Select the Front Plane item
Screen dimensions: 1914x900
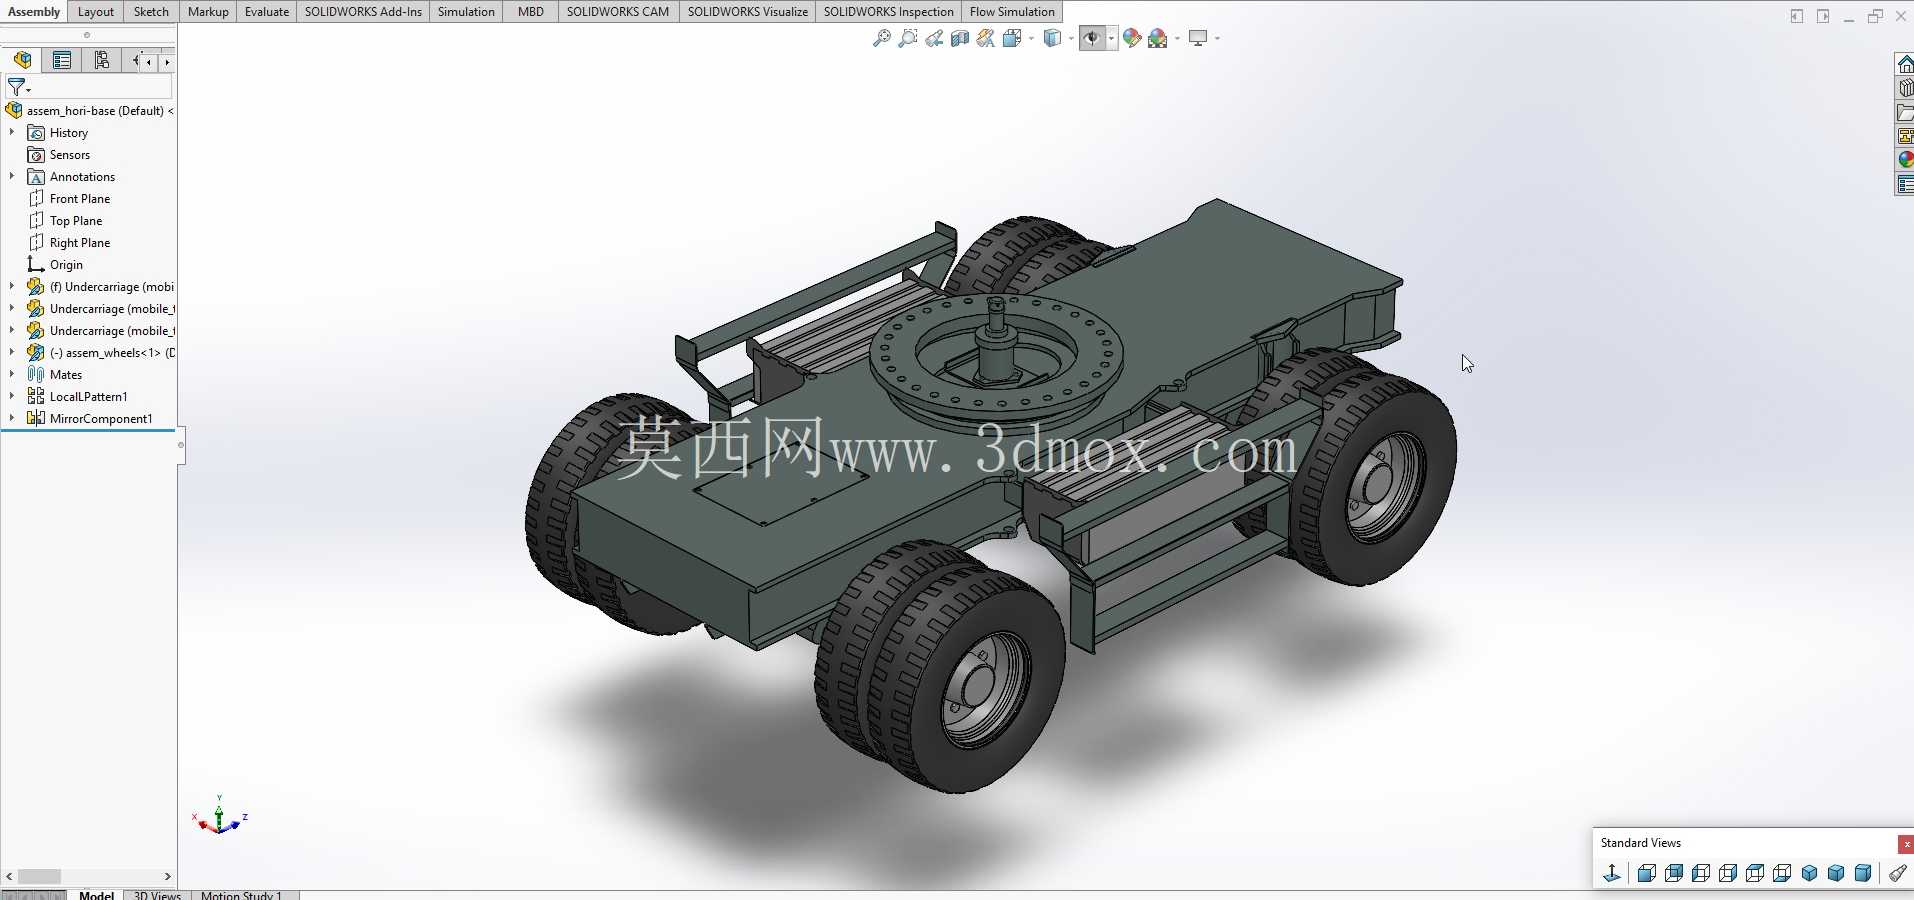pos(69,198)
